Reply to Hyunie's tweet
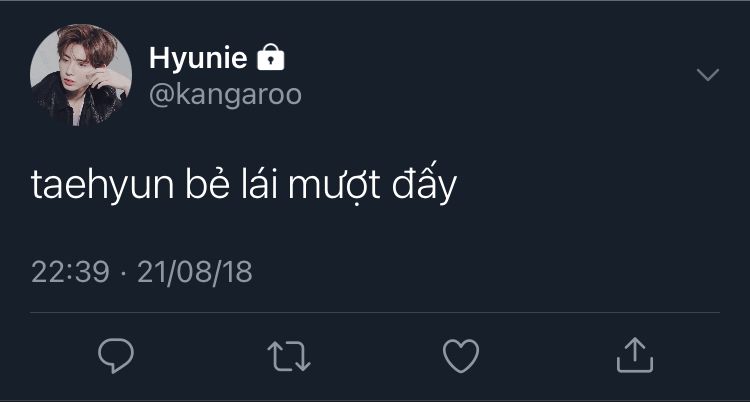Viewport: 750px width, 402px height. tap(116, 355)
